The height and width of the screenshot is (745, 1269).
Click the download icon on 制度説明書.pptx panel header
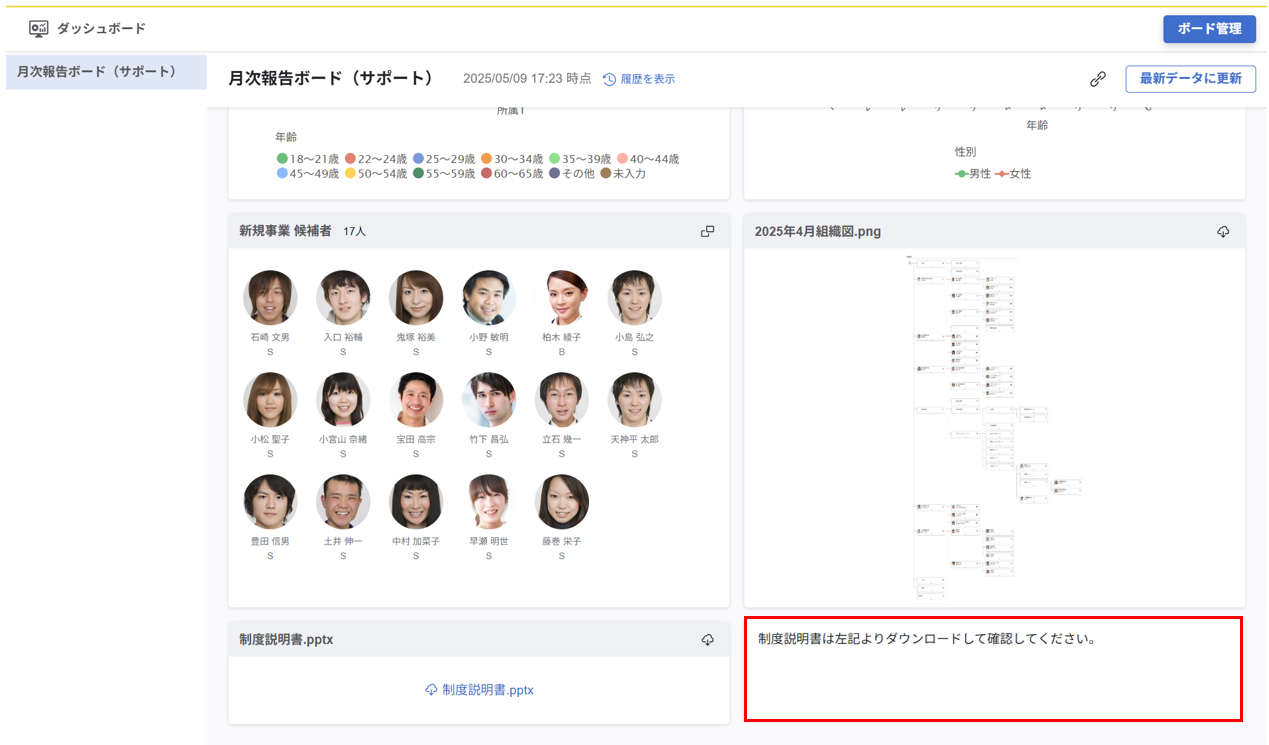[x=708, y=638]
